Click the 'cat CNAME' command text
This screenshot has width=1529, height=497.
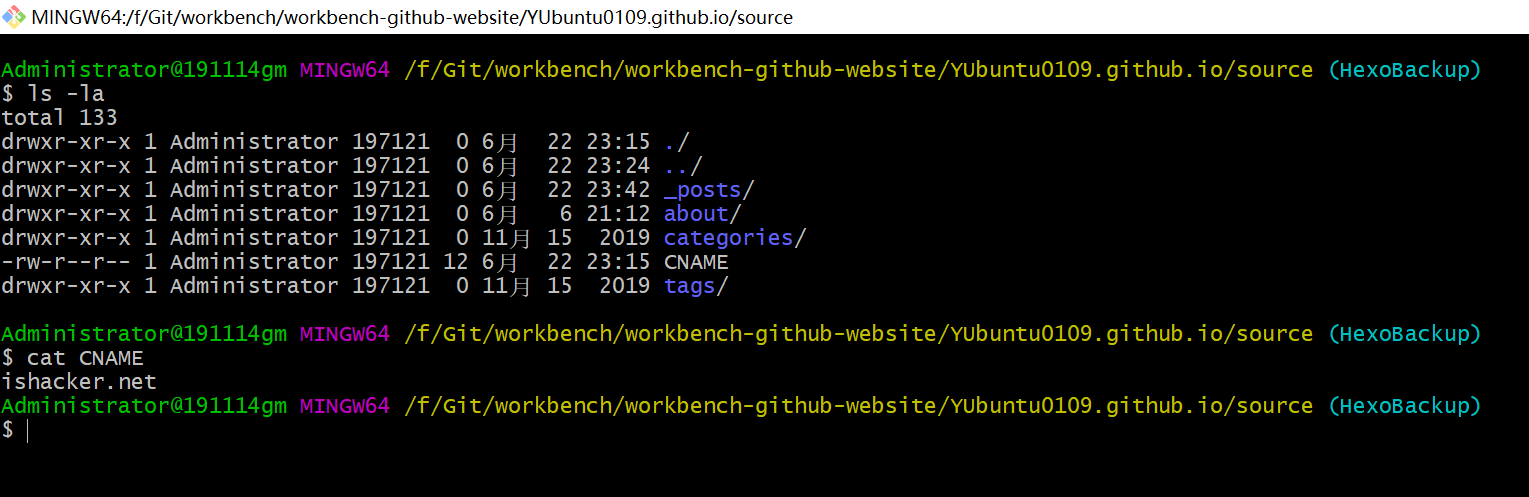tap(82, 358)
